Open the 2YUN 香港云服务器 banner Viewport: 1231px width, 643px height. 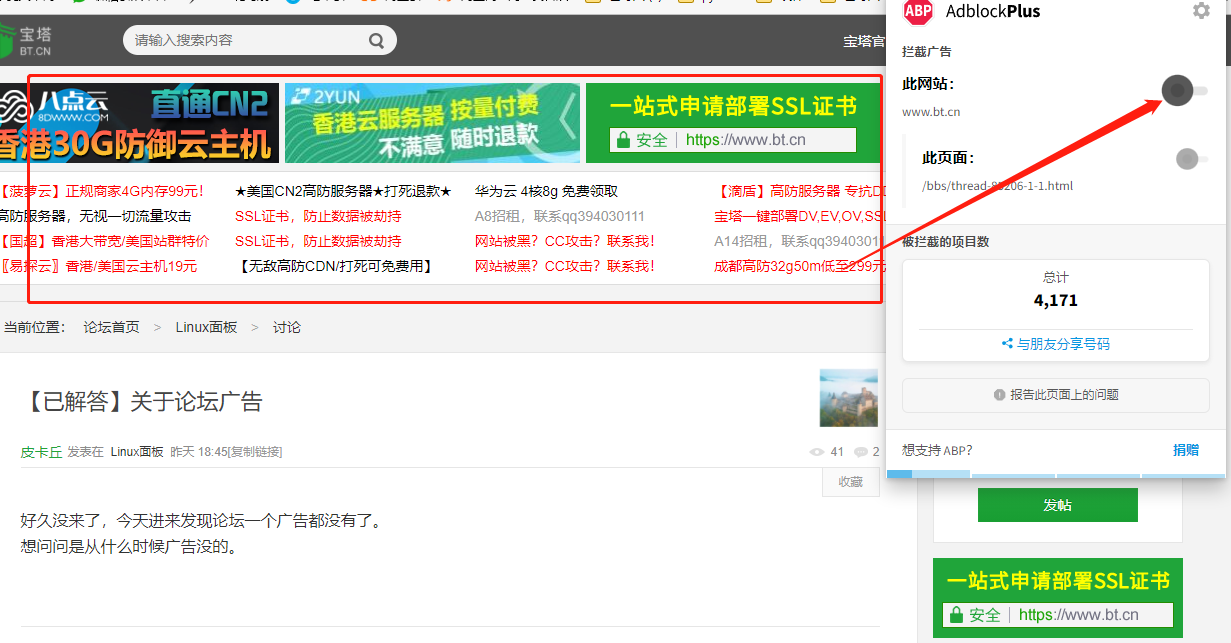pyautogui.click(x=432, y=123)
